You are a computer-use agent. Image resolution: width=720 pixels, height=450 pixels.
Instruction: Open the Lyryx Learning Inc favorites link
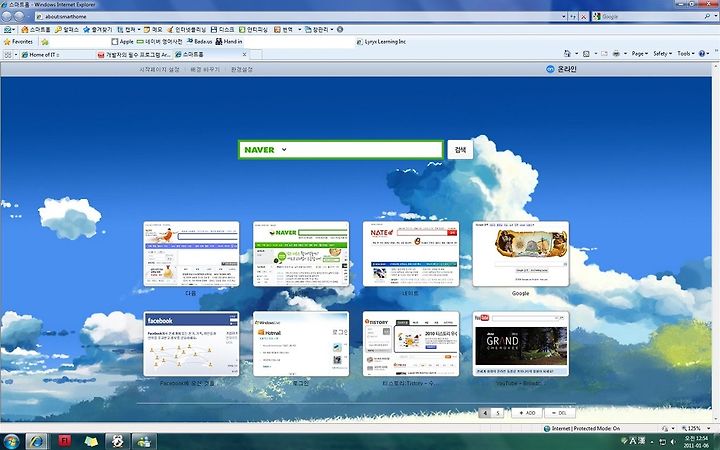[x=381, y=41]
